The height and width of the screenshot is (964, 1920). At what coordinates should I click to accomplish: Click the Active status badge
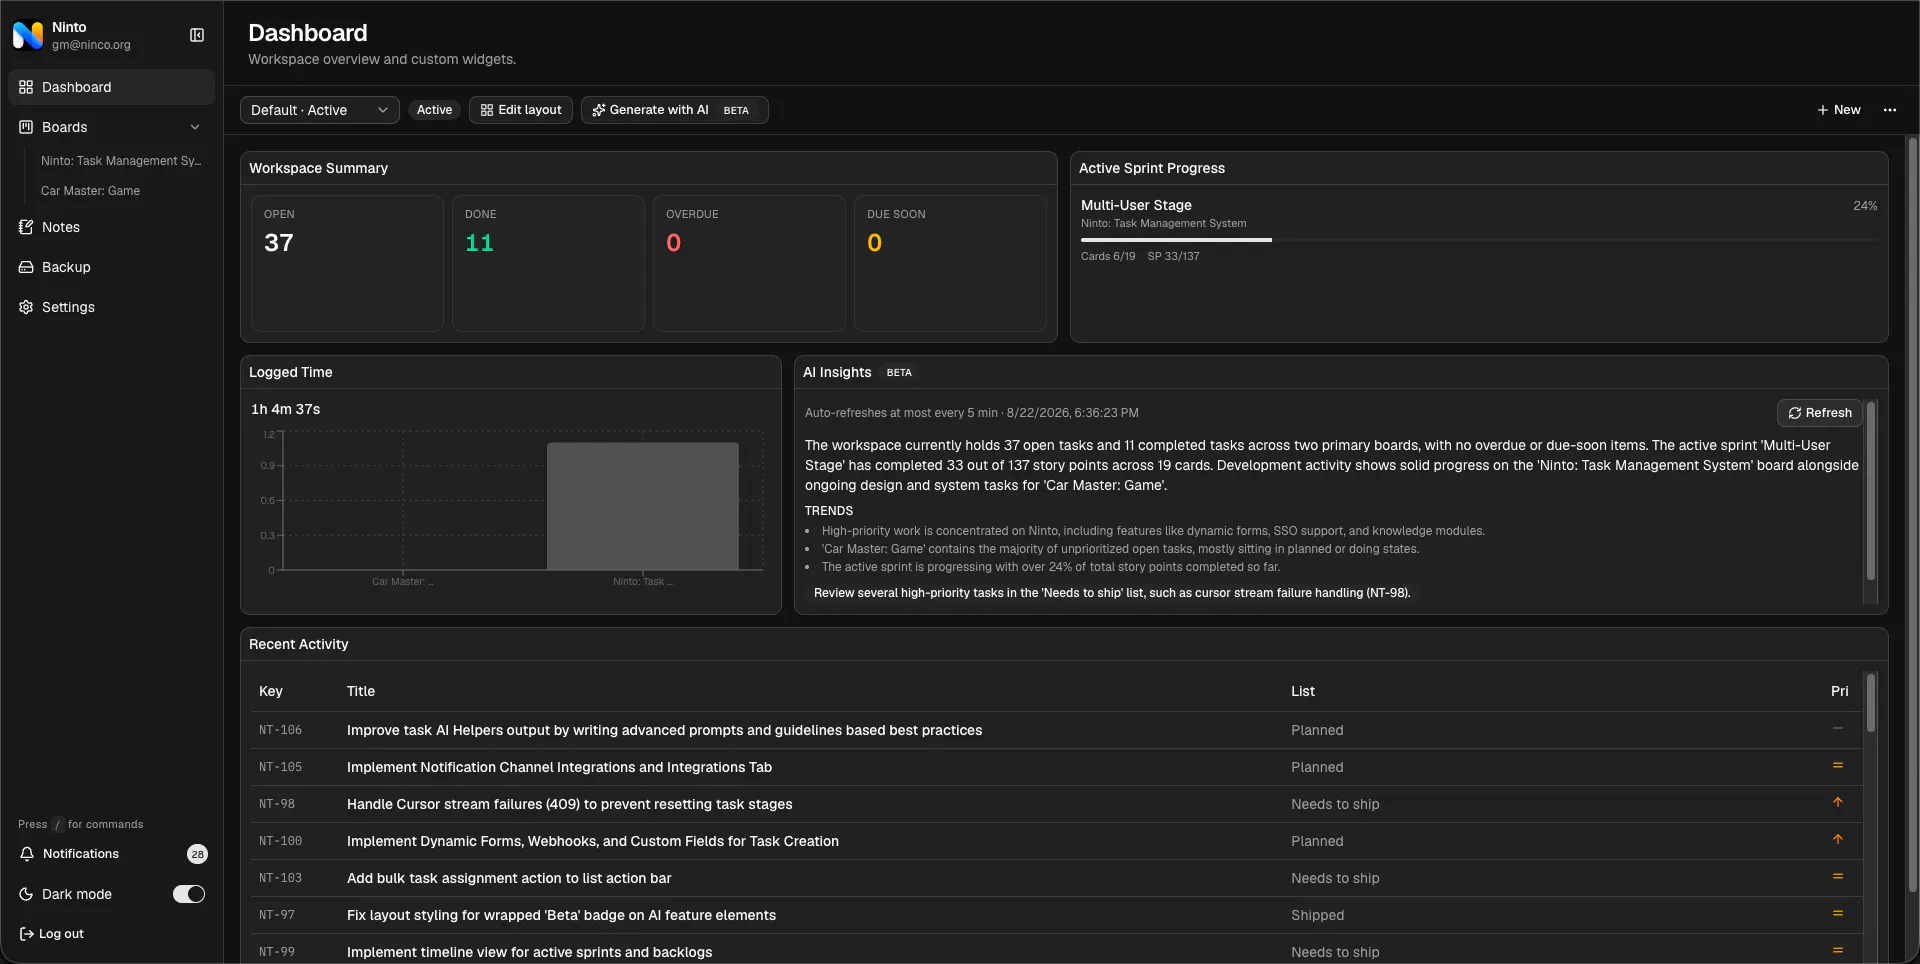434,110
